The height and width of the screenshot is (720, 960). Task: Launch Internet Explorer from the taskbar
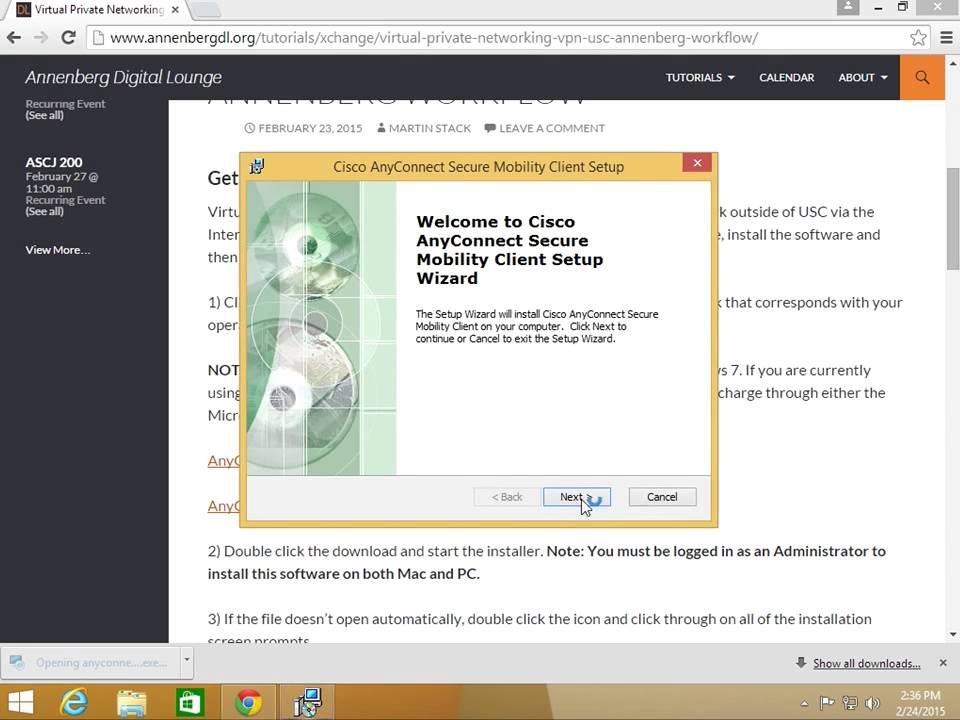pyautogui.click(x=73, y=702)
